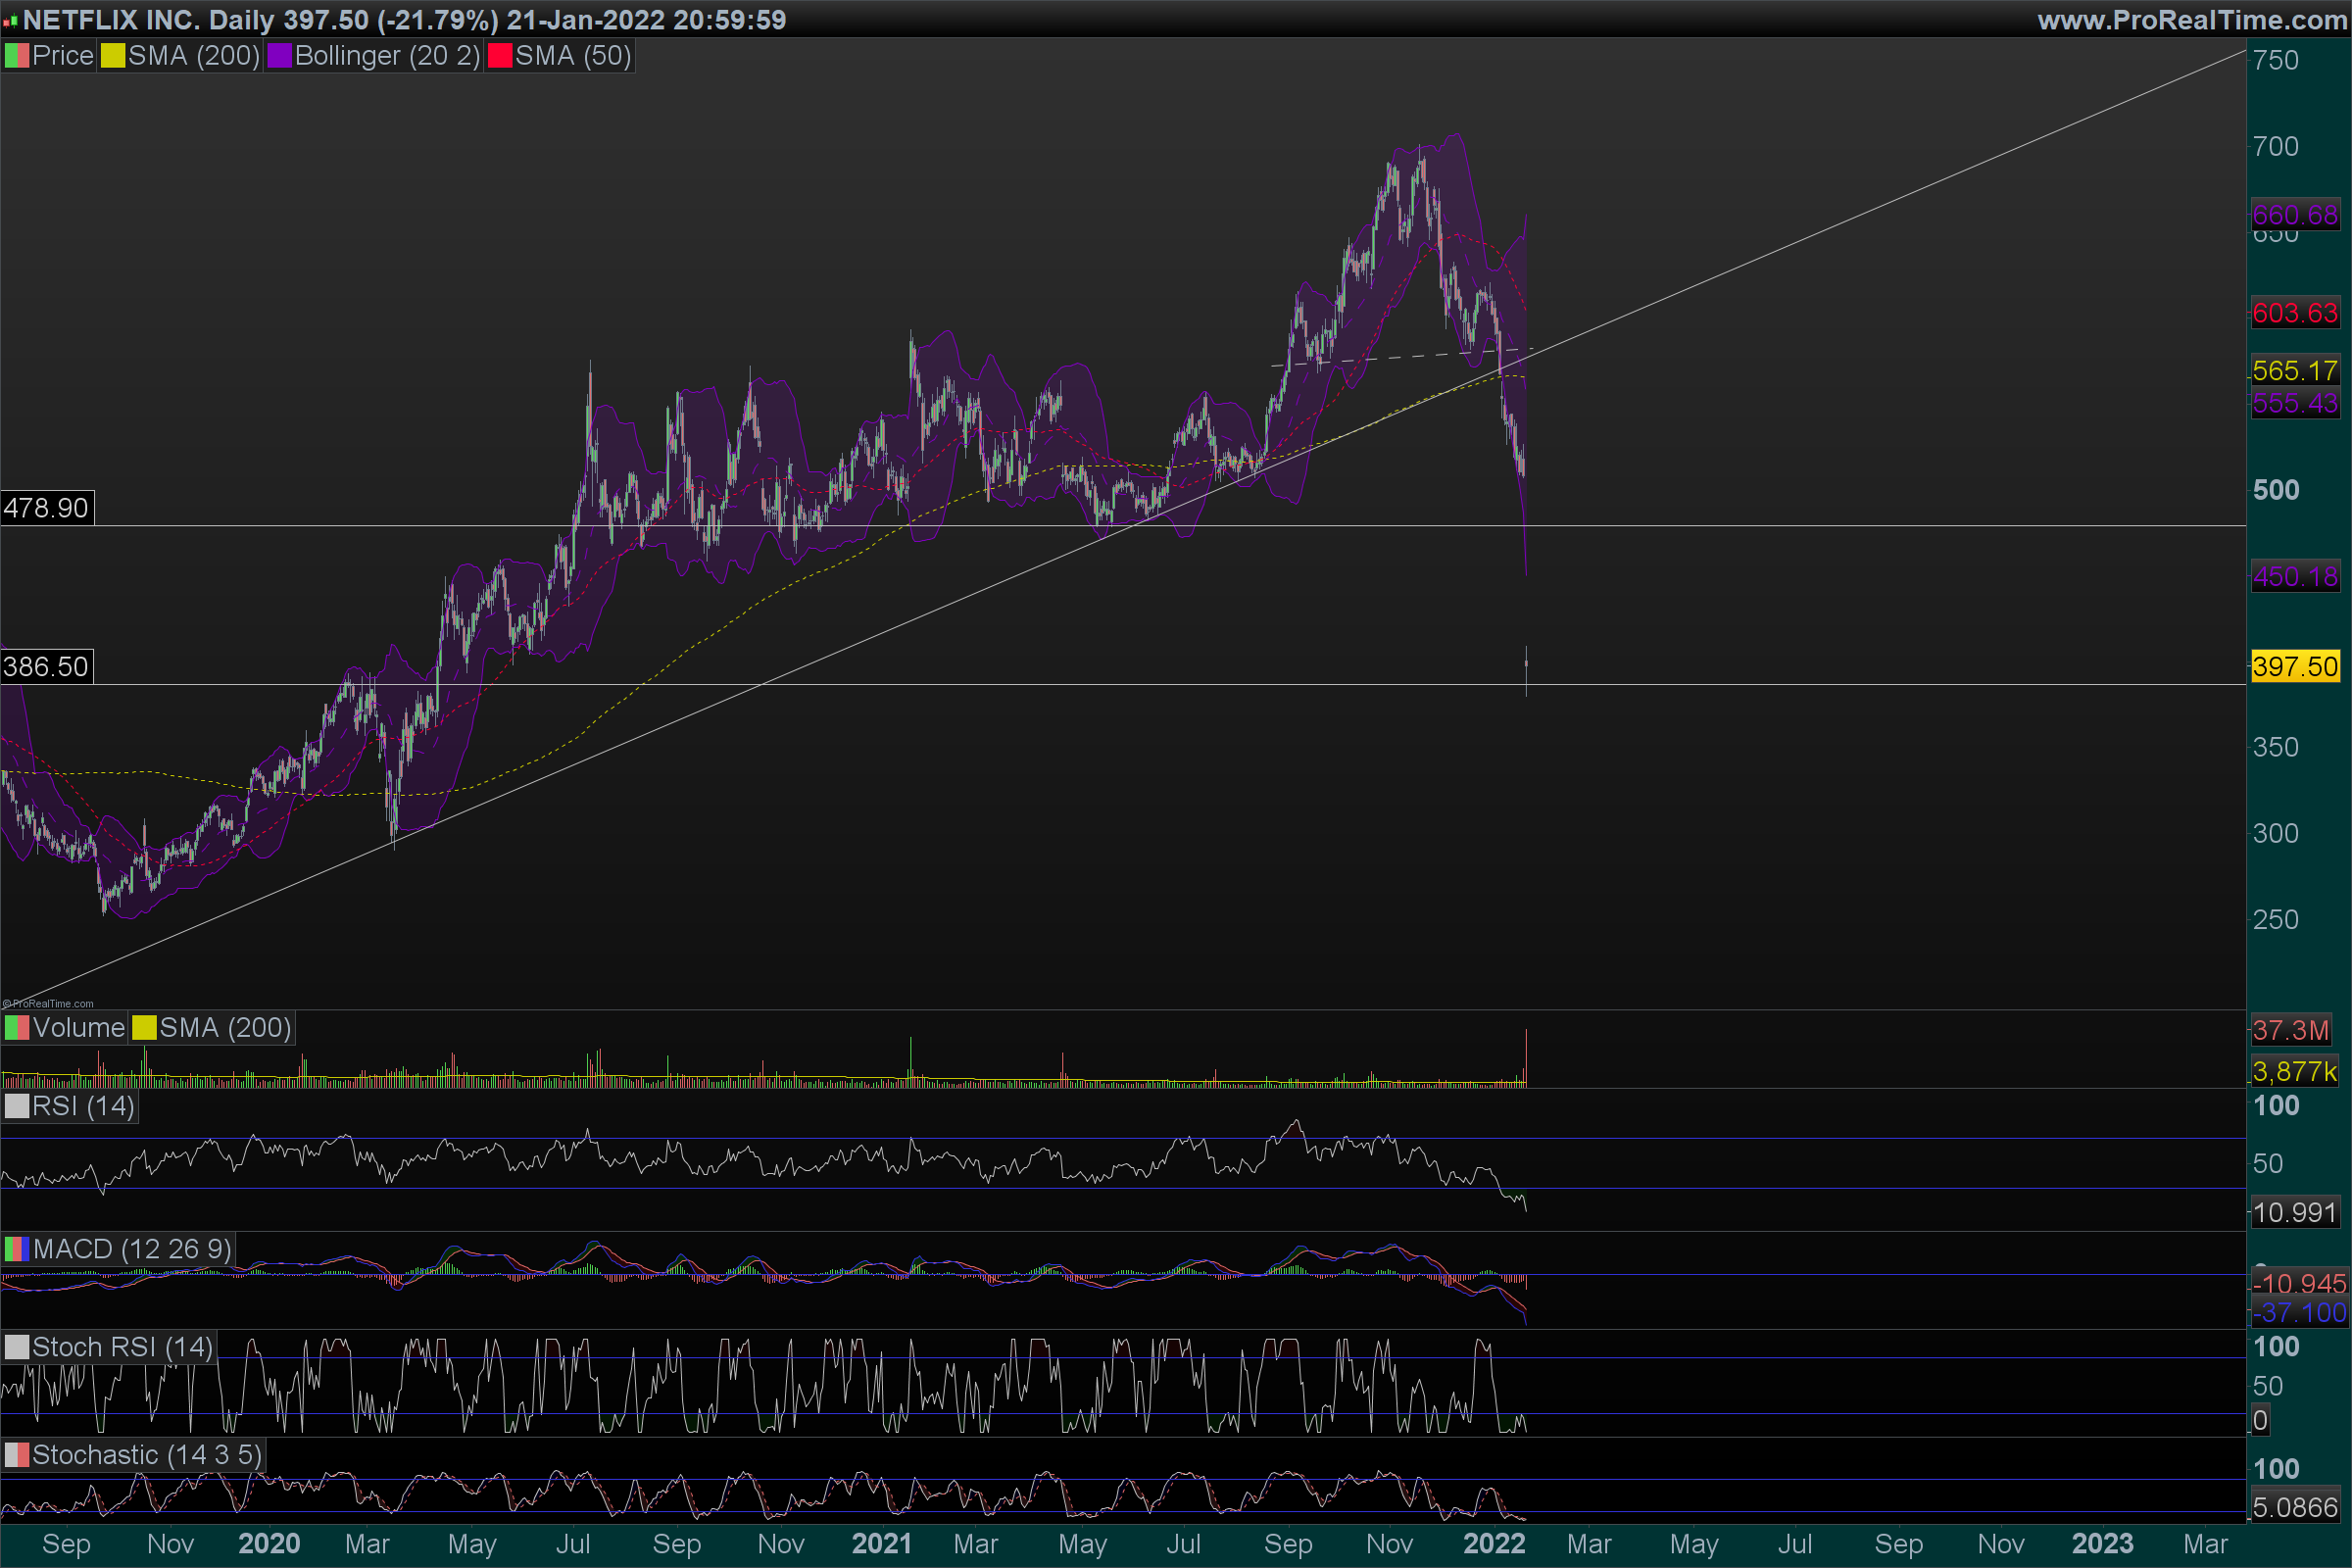The width and height of the screenshot is (2352, 1568).
Task: Select the RSI (14) indicator label
Action: pos(83,1106)
